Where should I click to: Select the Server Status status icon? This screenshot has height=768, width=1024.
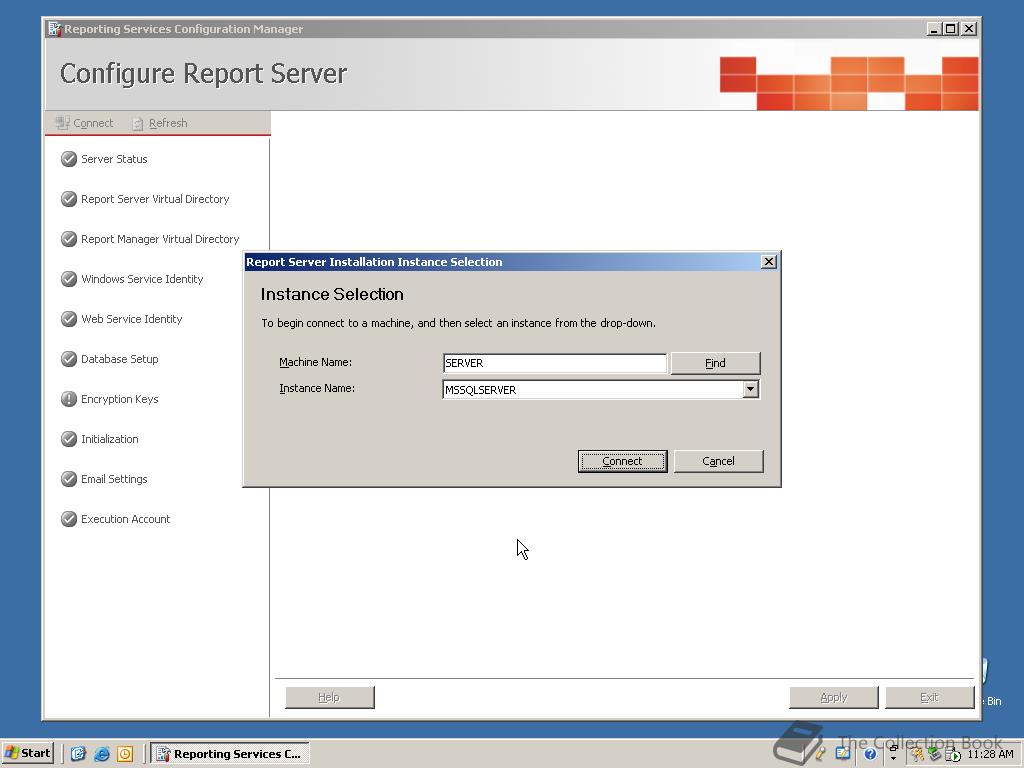point(69,159)
